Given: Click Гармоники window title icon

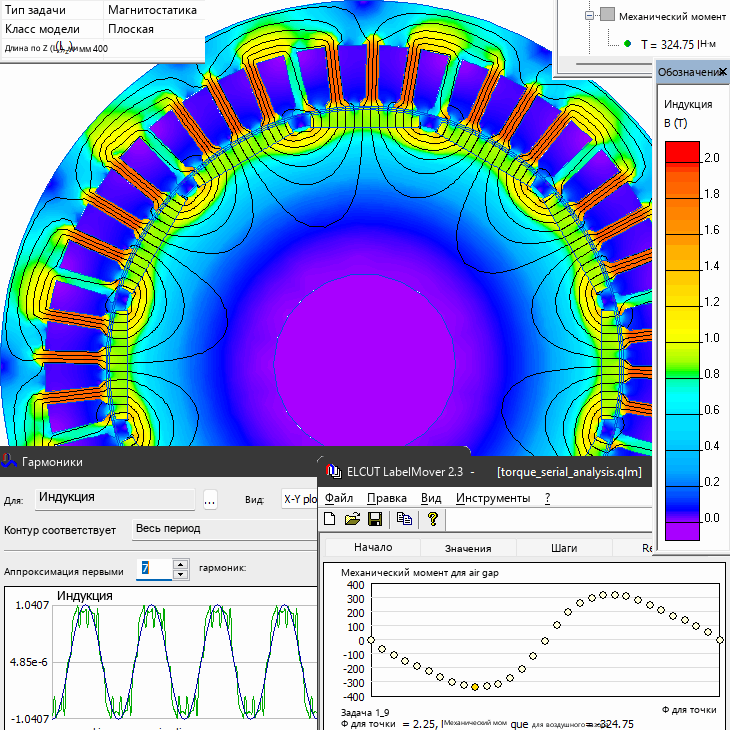Looking at the screenshot, I should pos(8,461).
